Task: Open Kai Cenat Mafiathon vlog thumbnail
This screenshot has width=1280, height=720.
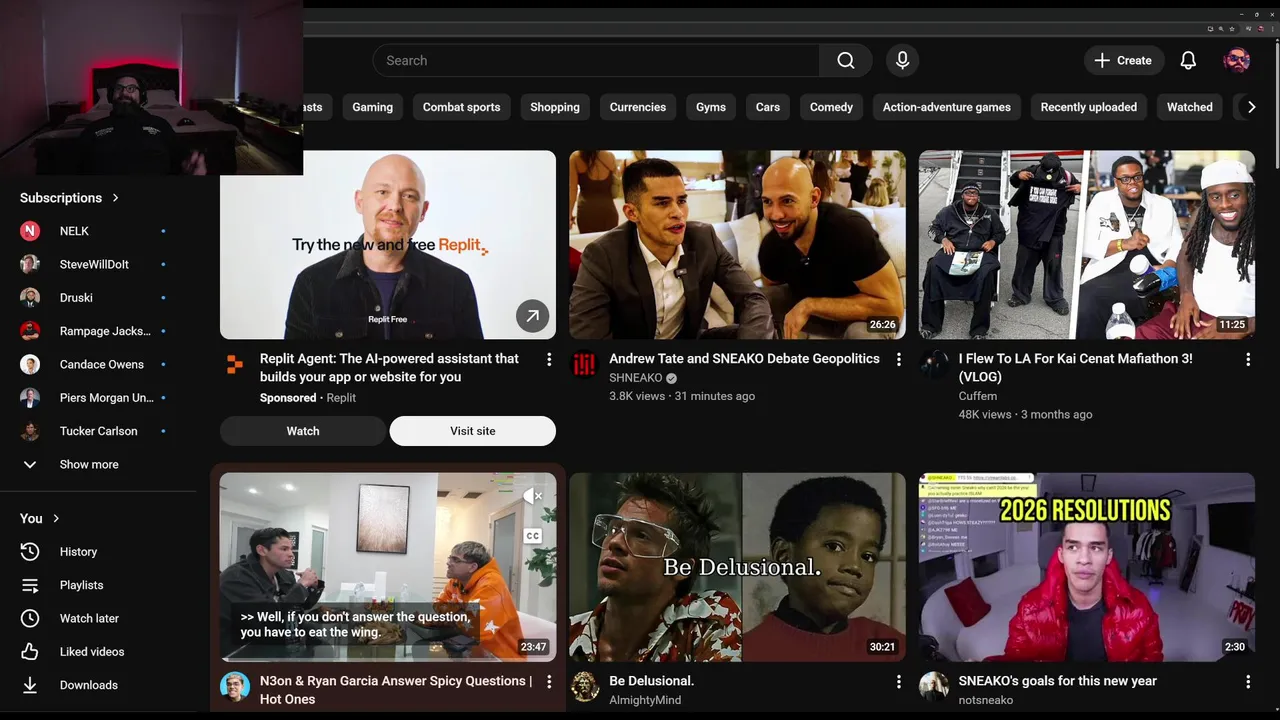Action: click(1087, 245)
